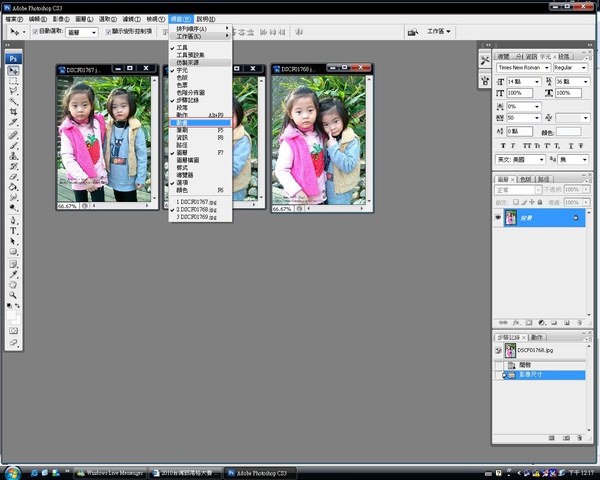
Task: Select the Eyedropper tool
Action: pyautogui.click(x=13, y=274)
